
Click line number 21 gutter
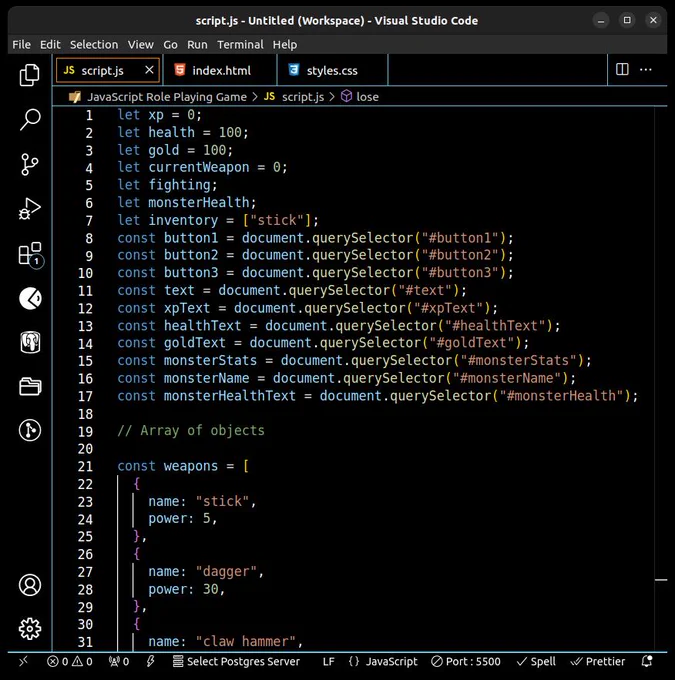[85, 466]
